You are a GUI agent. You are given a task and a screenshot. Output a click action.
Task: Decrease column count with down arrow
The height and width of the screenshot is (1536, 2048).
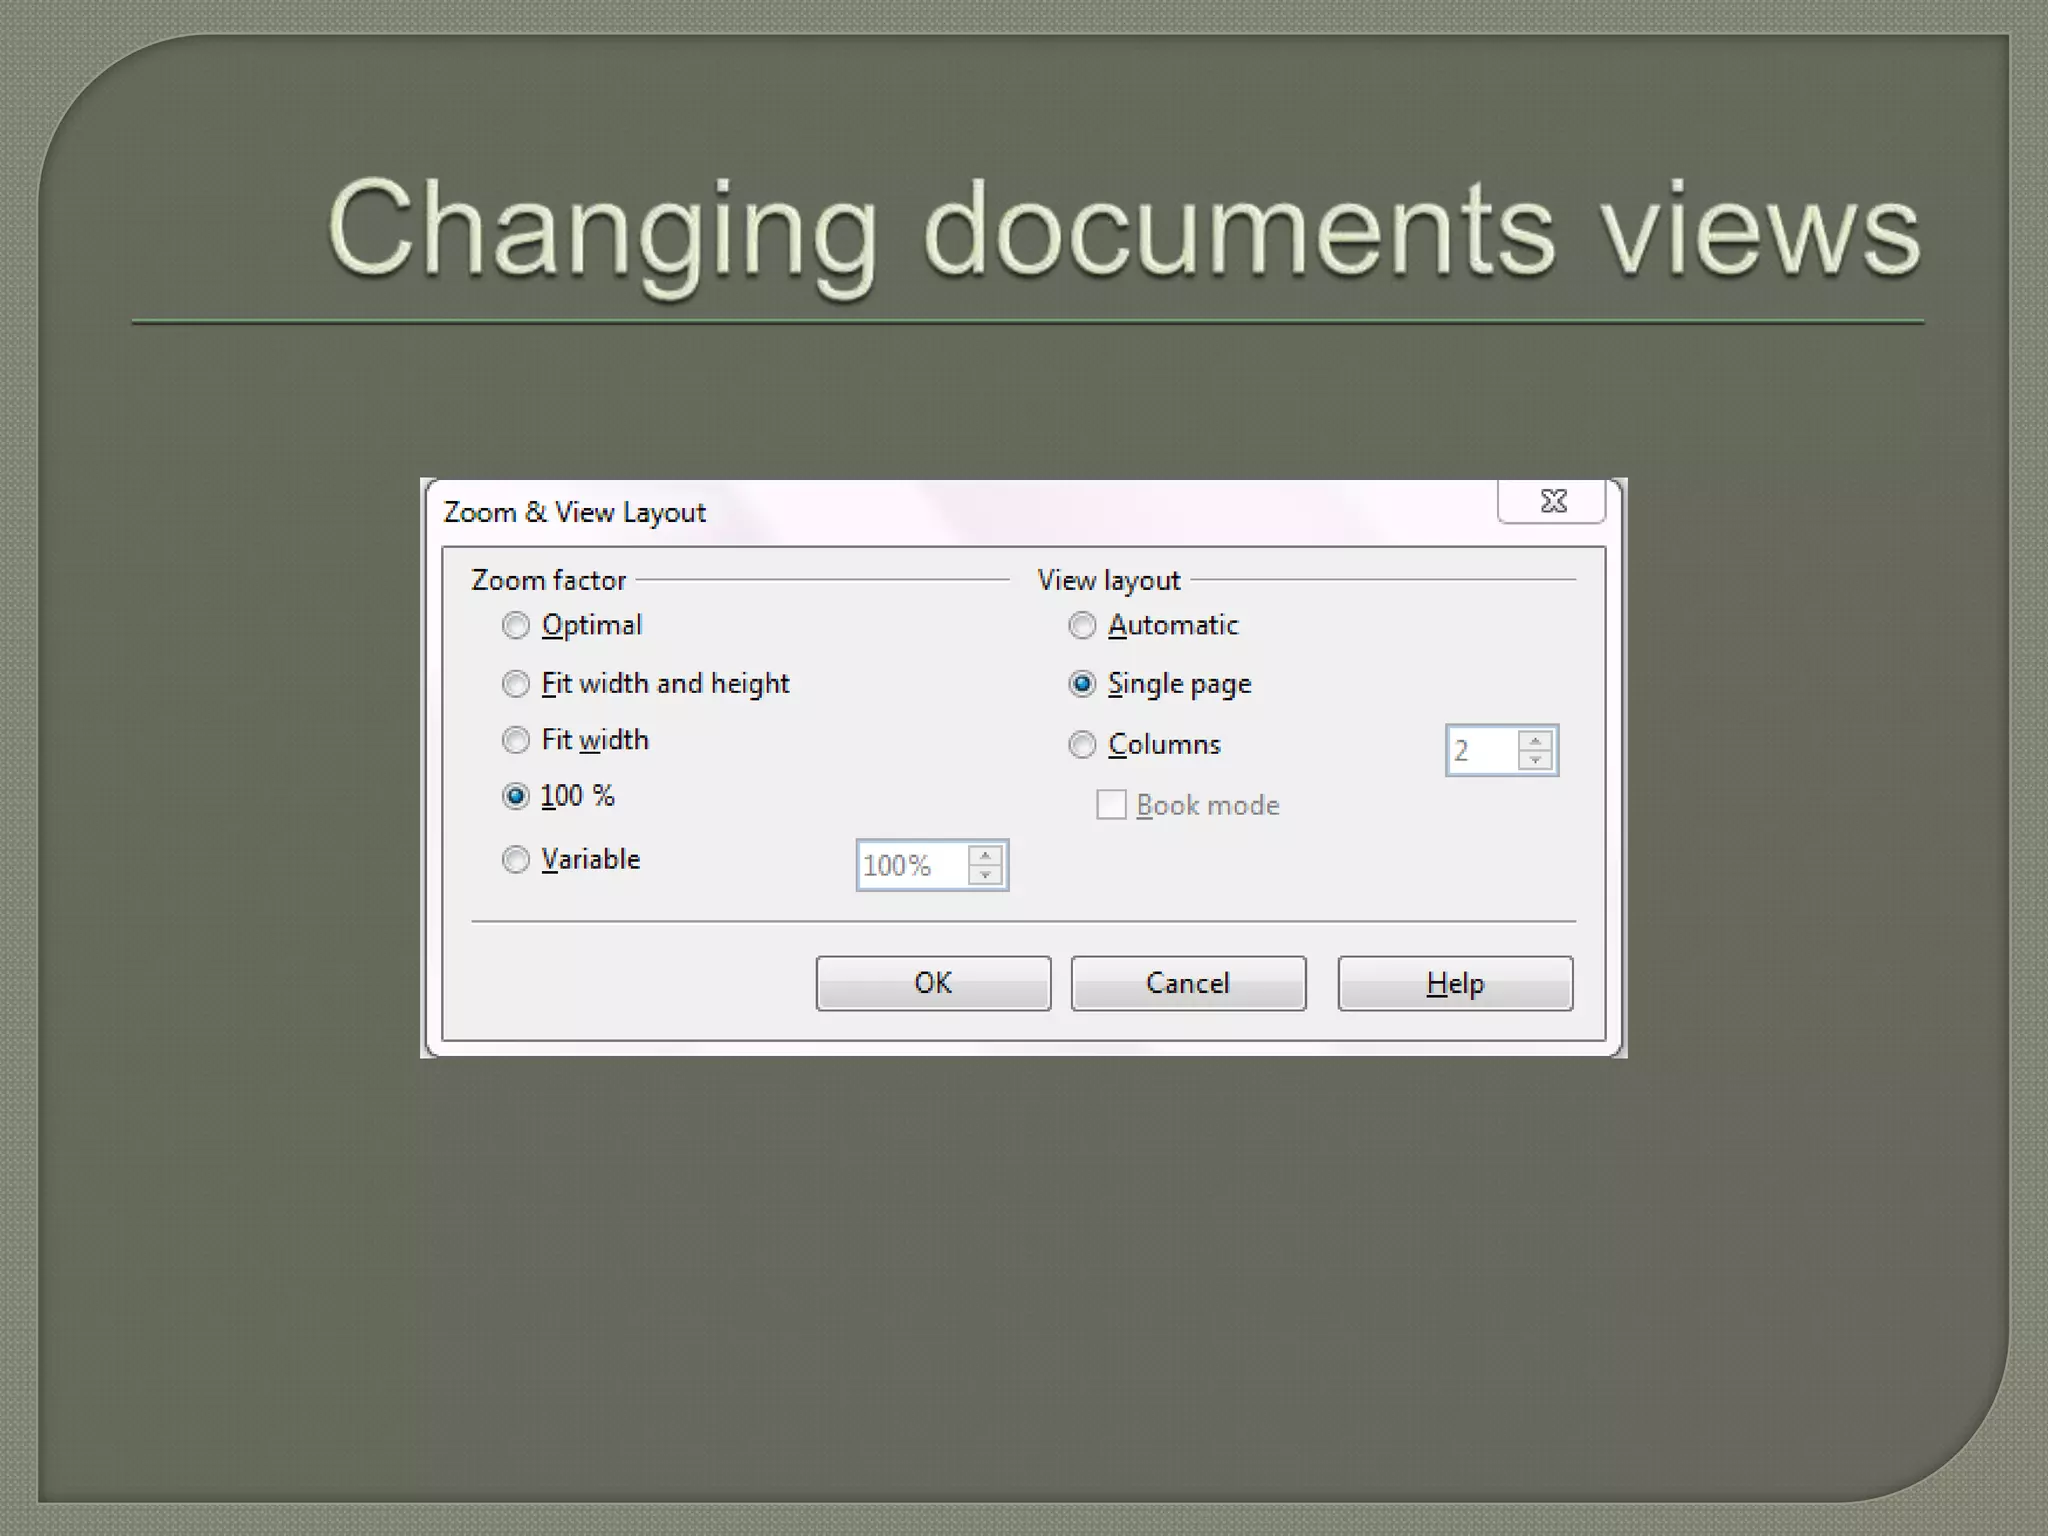pos(1534,760)
